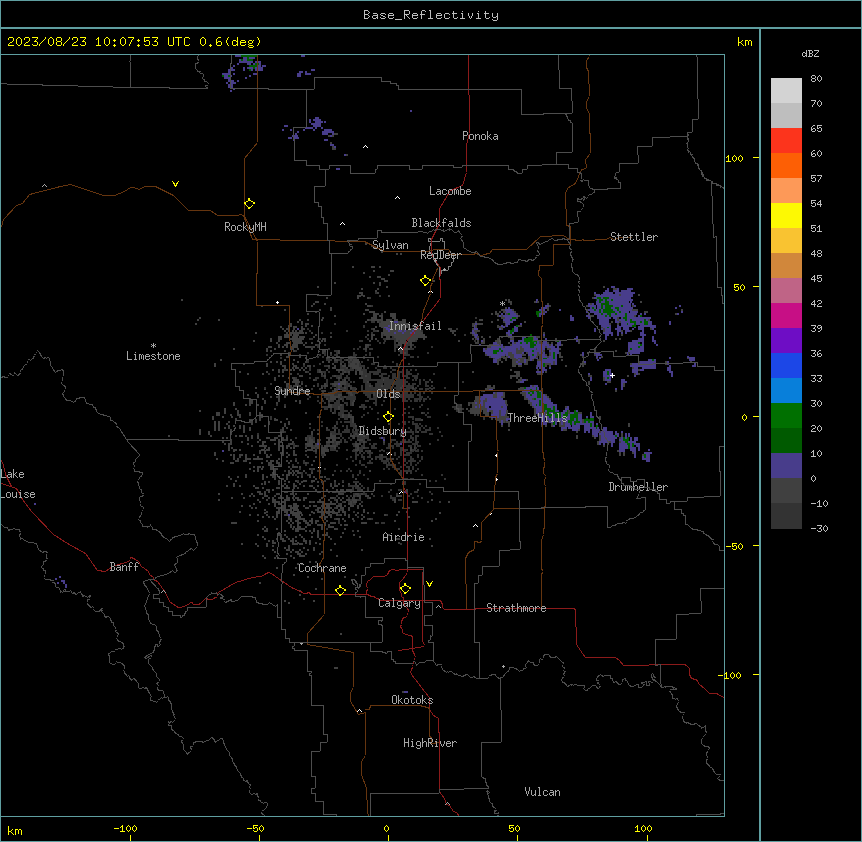862x842 pixels.
Task: Click the 80 value in the dBZ legend
Action: click(x=816, y=79)
